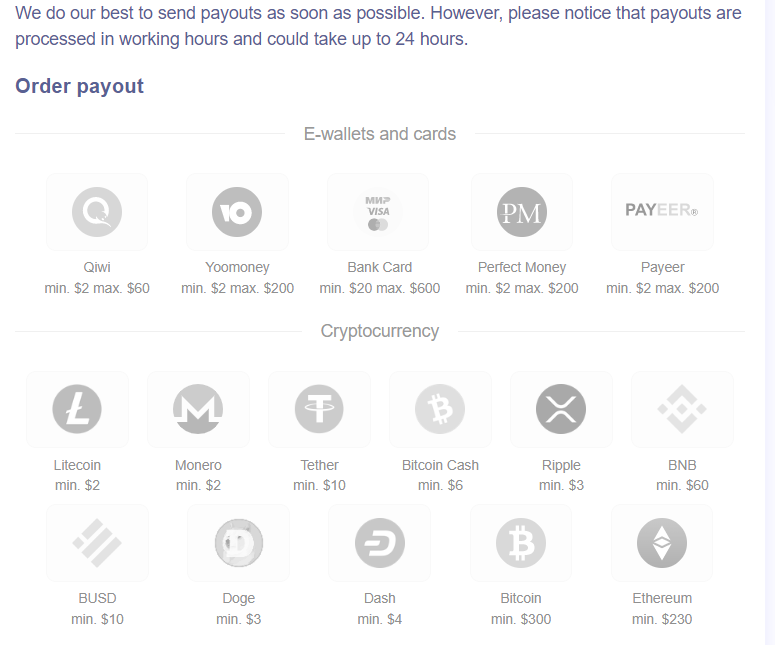Click the Litecoin label text

click(77, 466)
